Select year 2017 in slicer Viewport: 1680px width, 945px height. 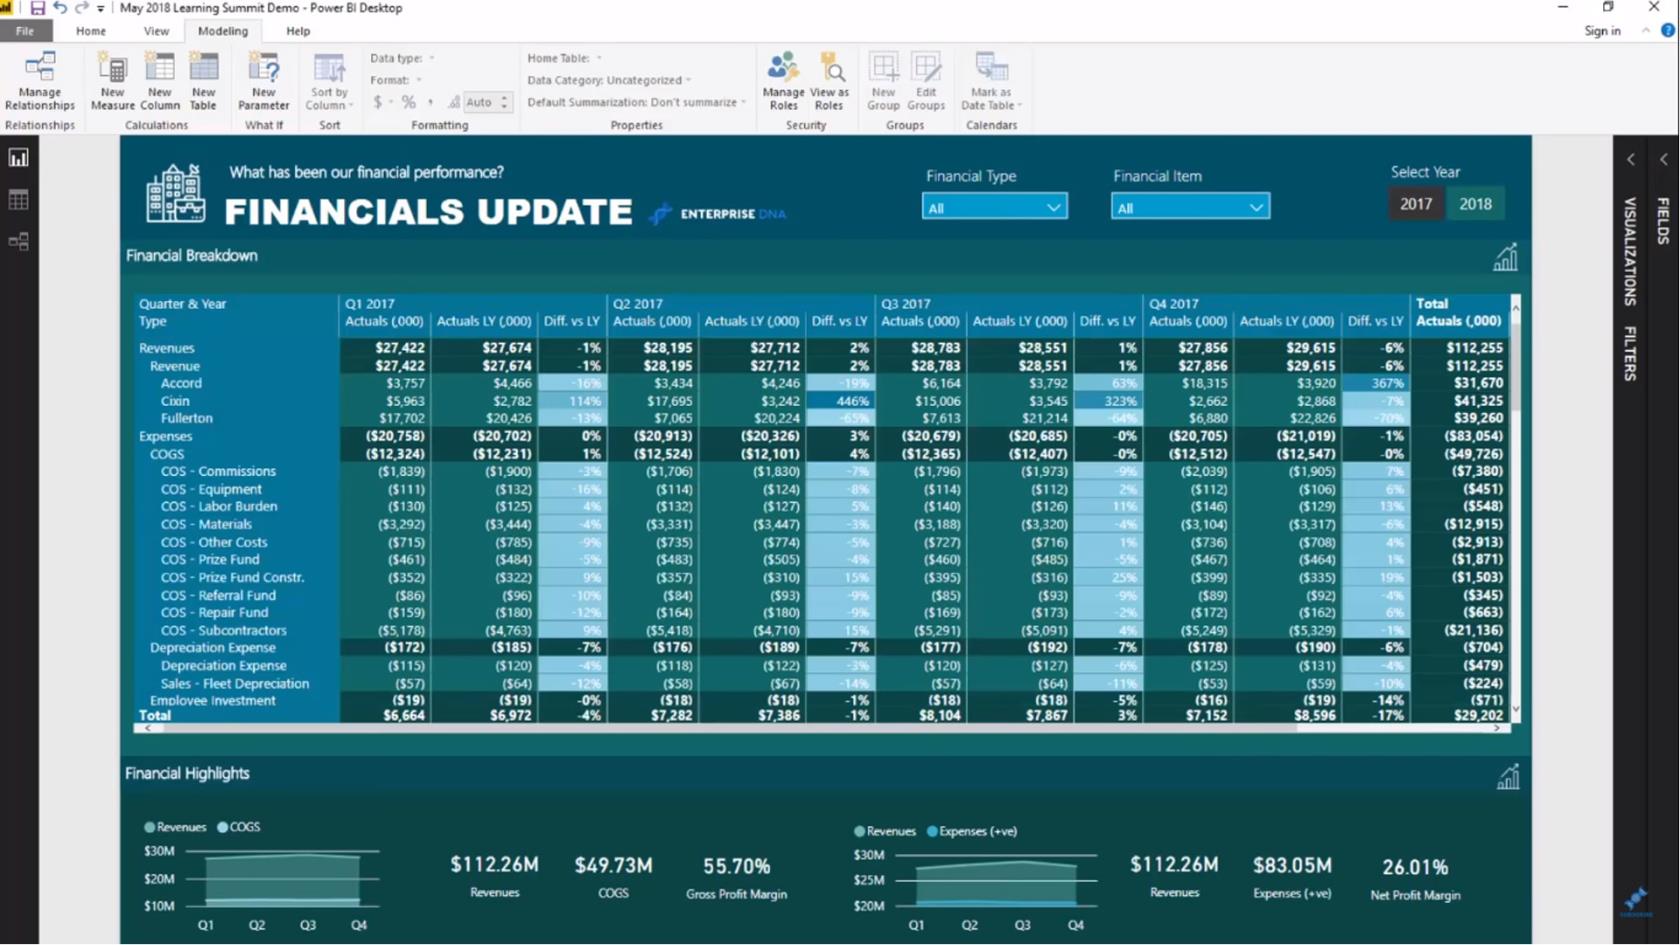point(1415,204)
